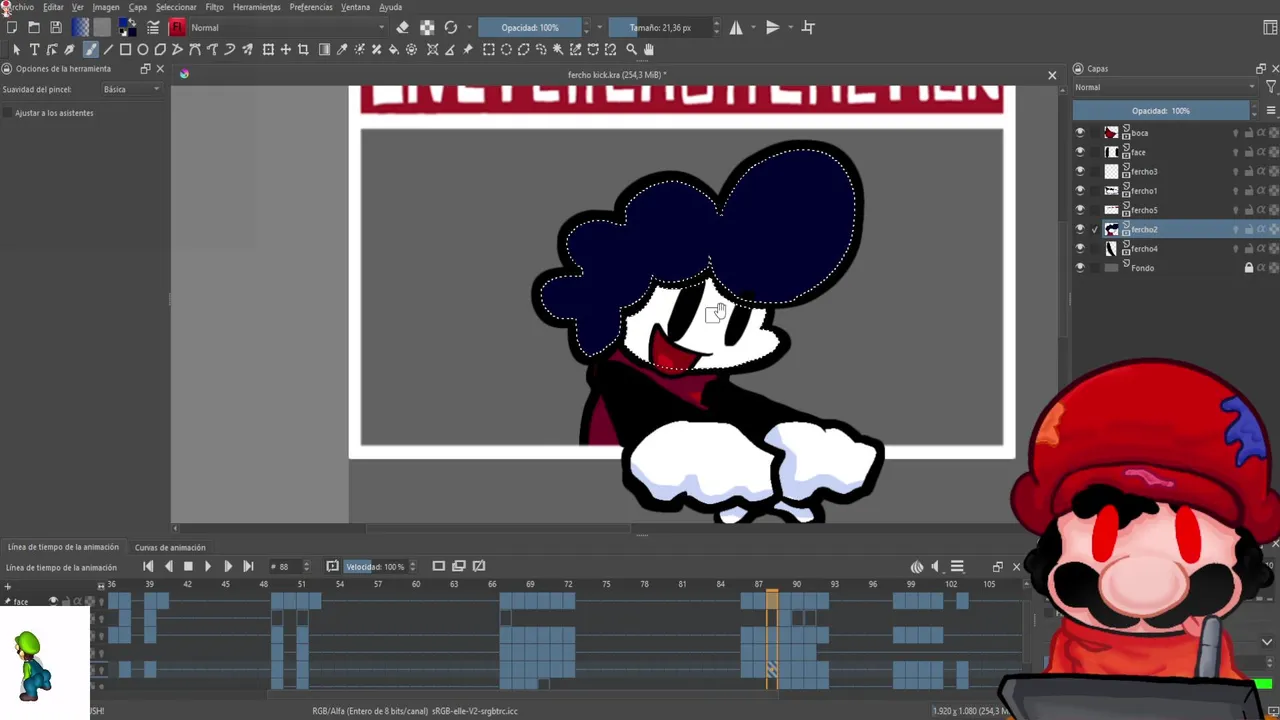Create a new document from toolbar
This screenshot has height=720, width=1280.
11,27
